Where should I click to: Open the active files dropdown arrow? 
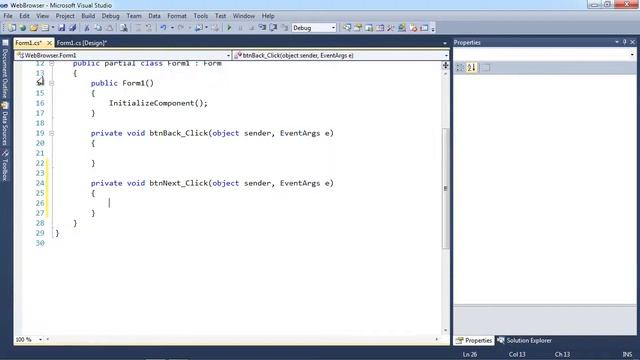444,43
